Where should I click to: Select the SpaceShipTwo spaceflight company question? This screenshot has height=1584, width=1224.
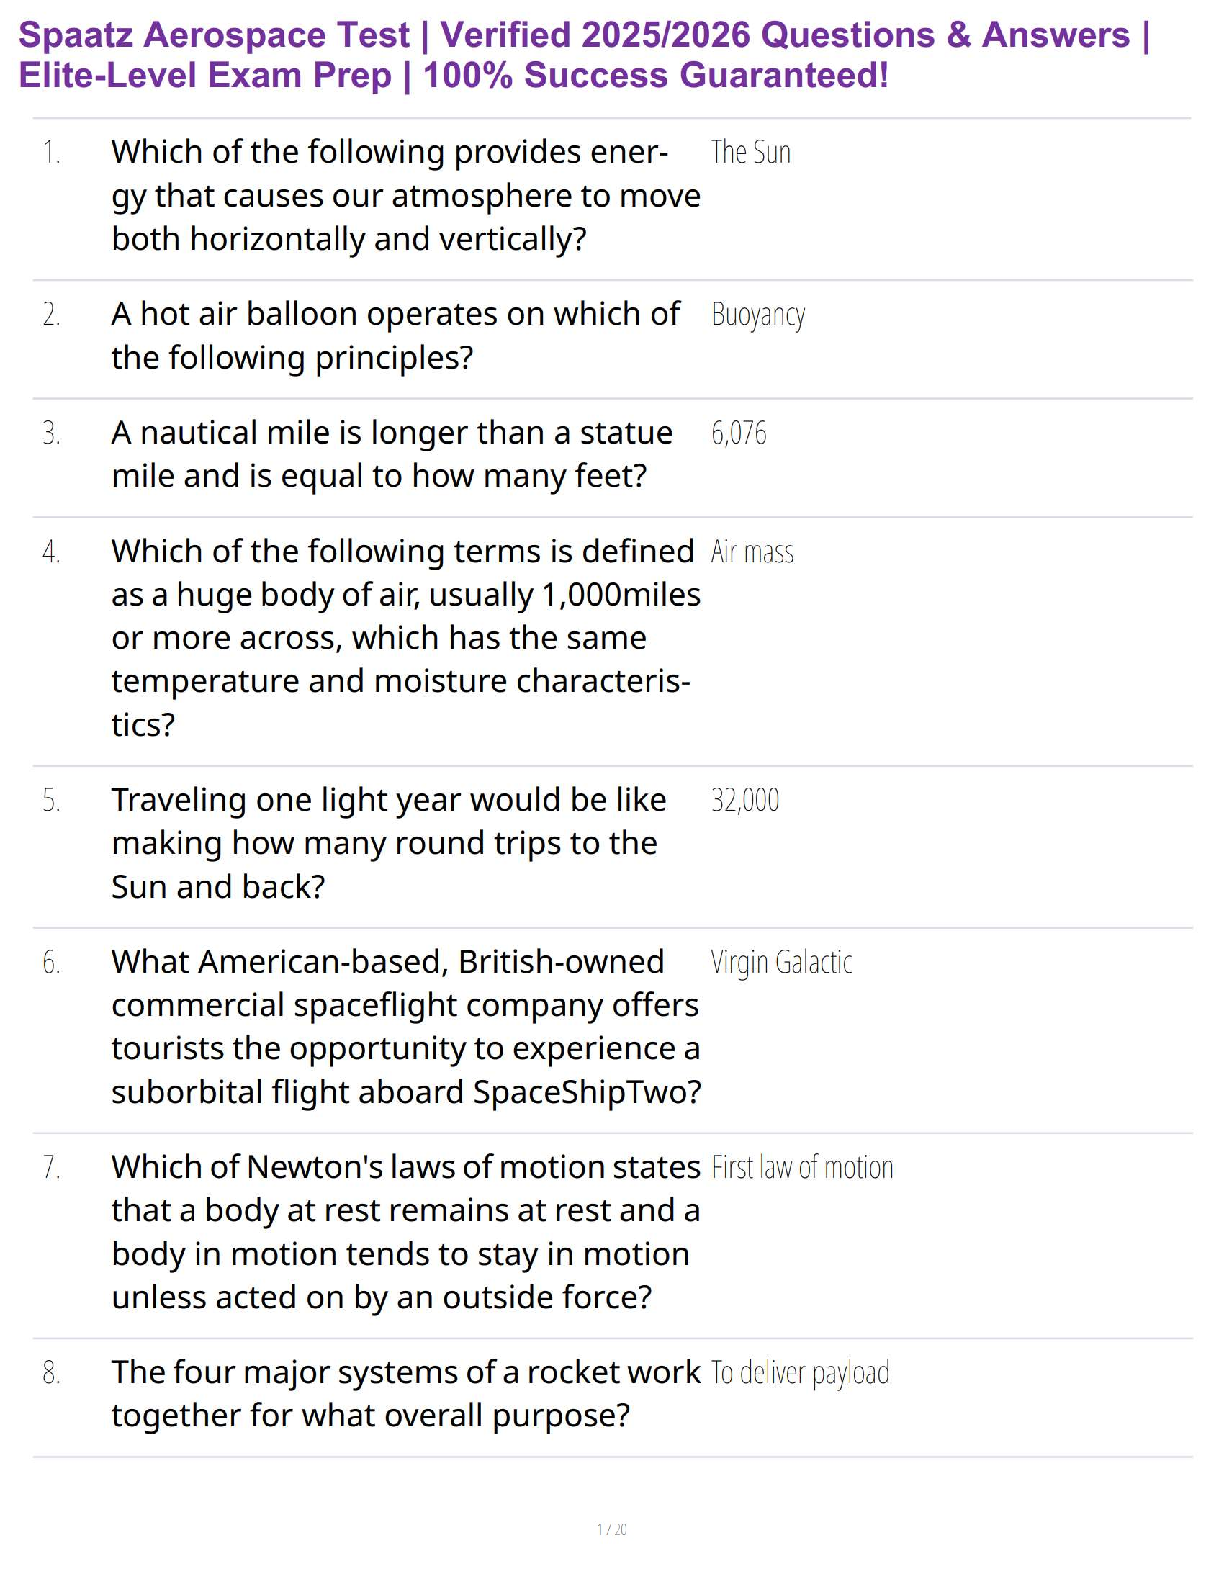405,1027
